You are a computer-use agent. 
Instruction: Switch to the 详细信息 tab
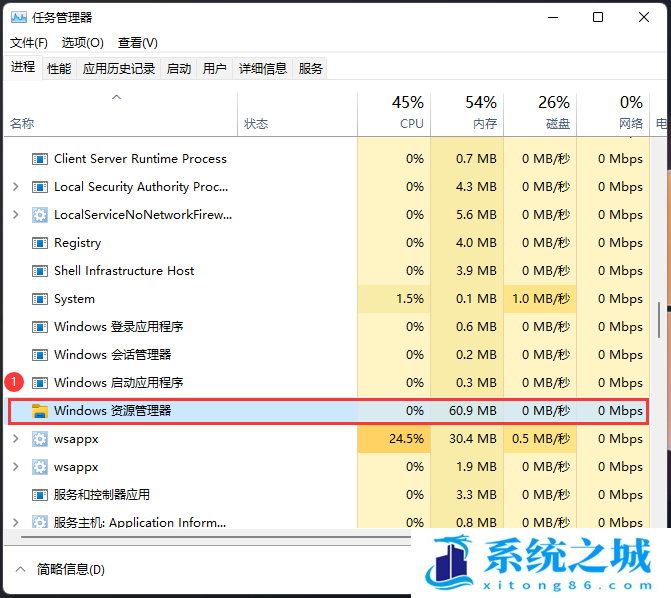[262, 68]
